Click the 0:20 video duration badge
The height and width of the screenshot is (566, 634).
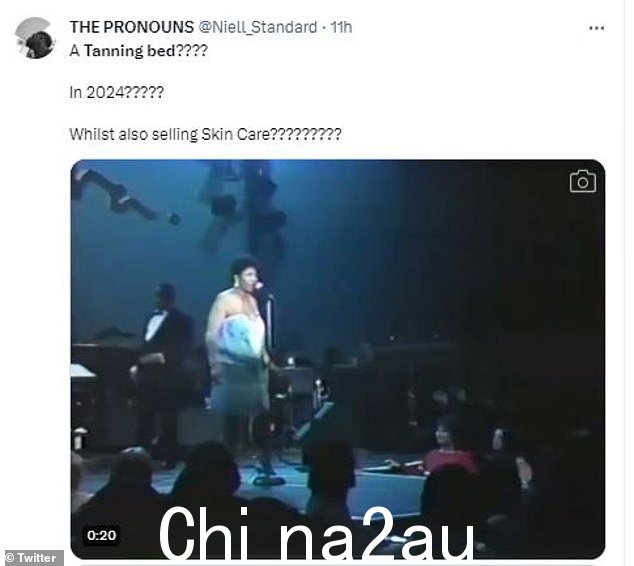pos(101,535)
